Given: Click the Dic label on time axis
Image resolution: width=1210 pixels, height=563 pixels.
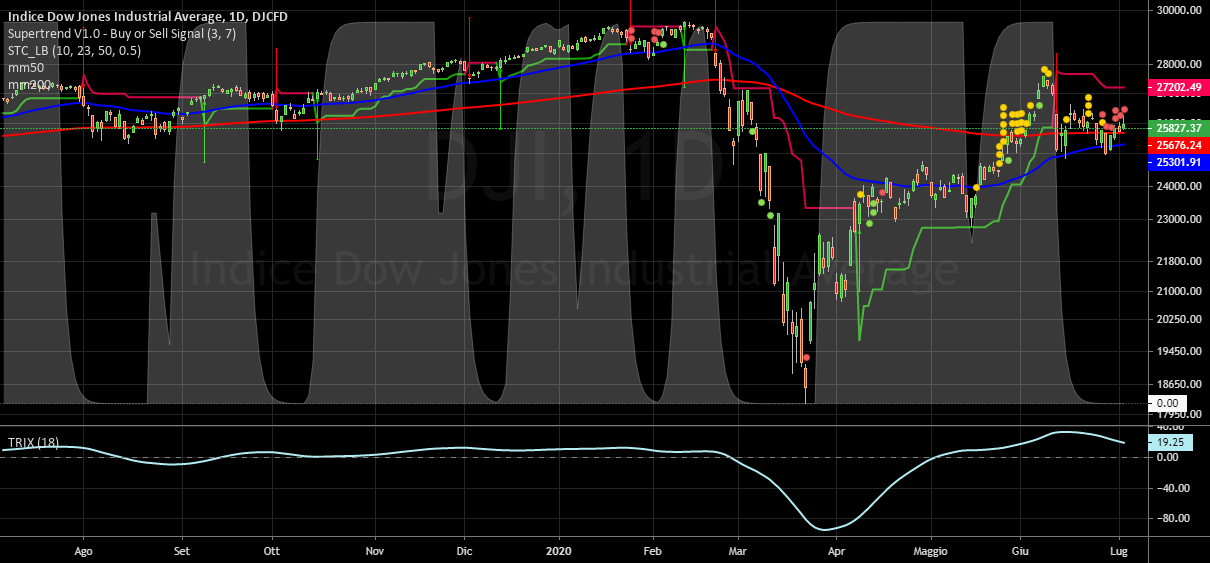Looking at the screenshot, I should pos(464,550).
